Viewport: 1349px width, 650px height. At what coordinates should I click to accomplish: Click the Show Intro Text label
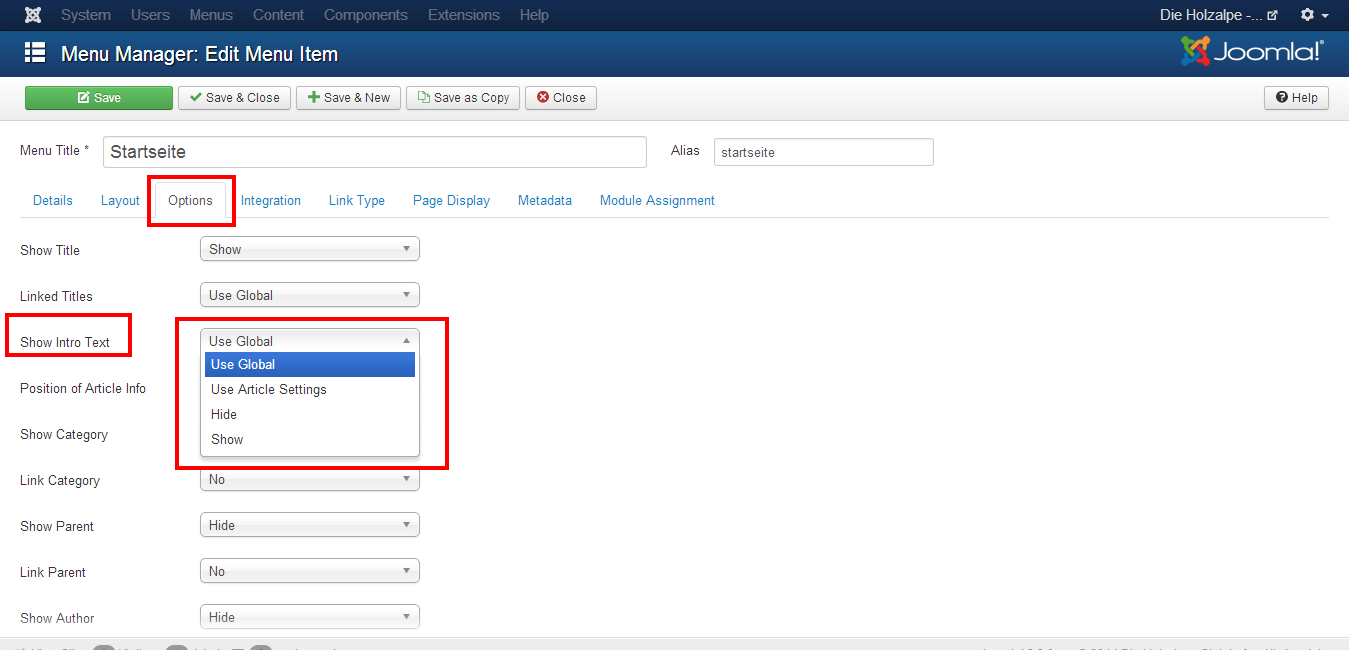[x=65, y=342]
